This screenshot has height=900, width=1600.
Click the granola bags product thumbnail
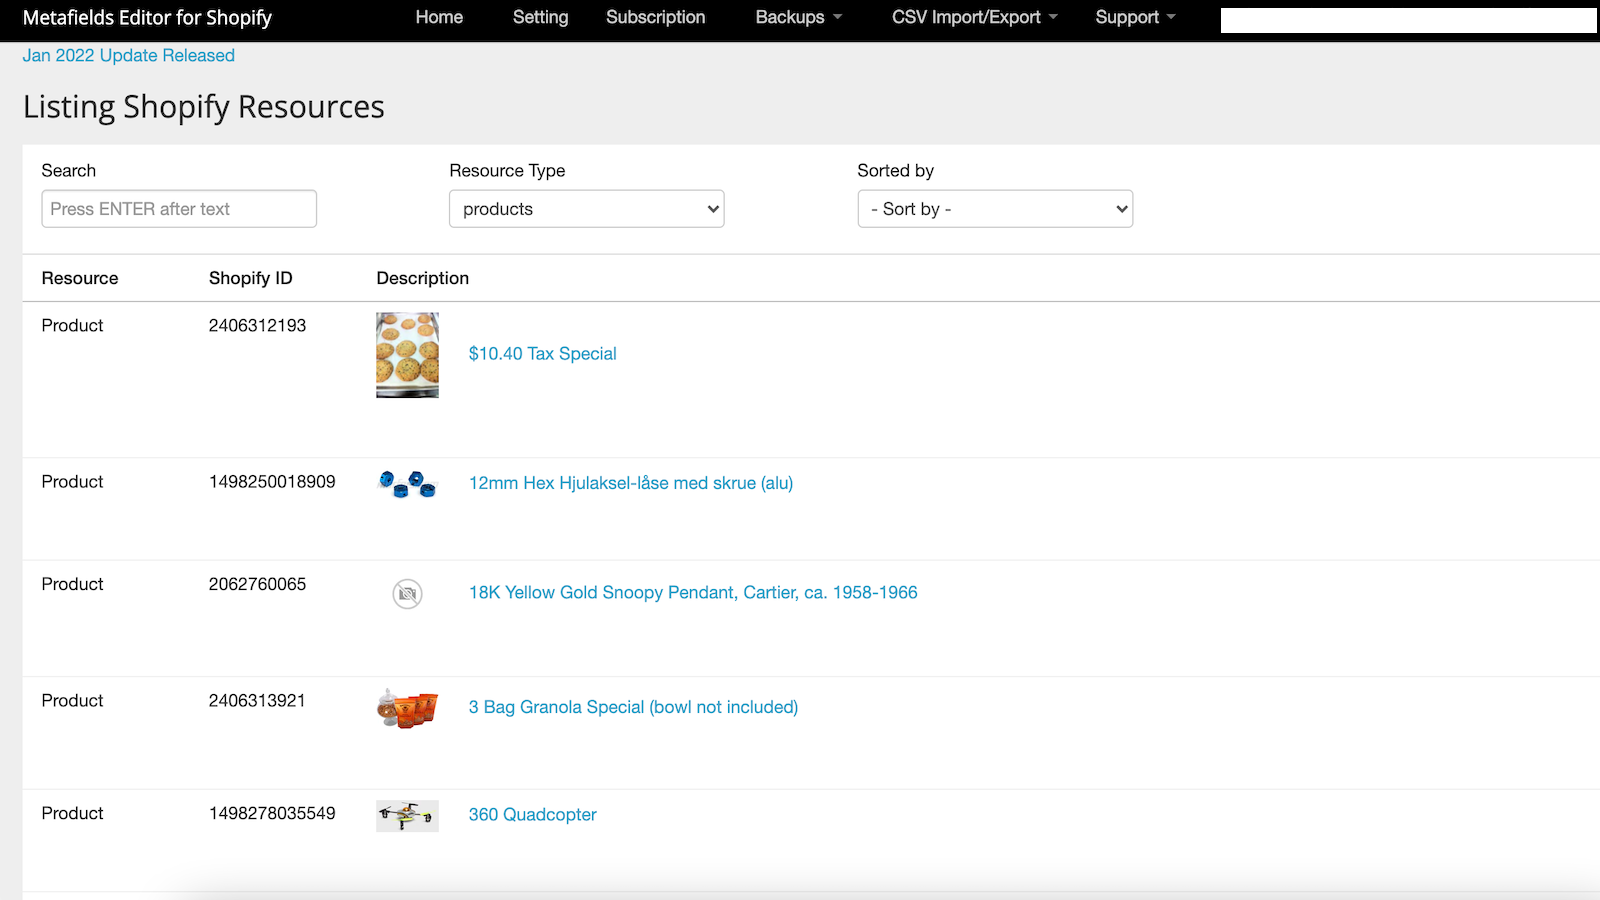pos(407,708)
